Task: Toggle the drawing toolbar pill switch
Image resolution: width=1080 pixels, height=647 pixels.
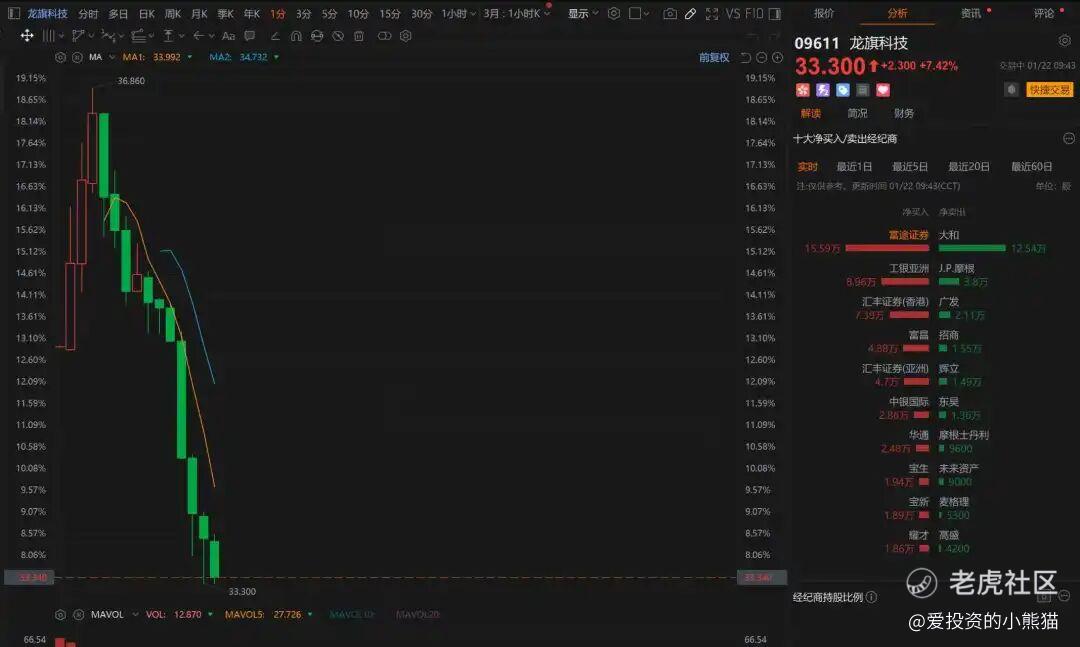Action: coord(384,36)
